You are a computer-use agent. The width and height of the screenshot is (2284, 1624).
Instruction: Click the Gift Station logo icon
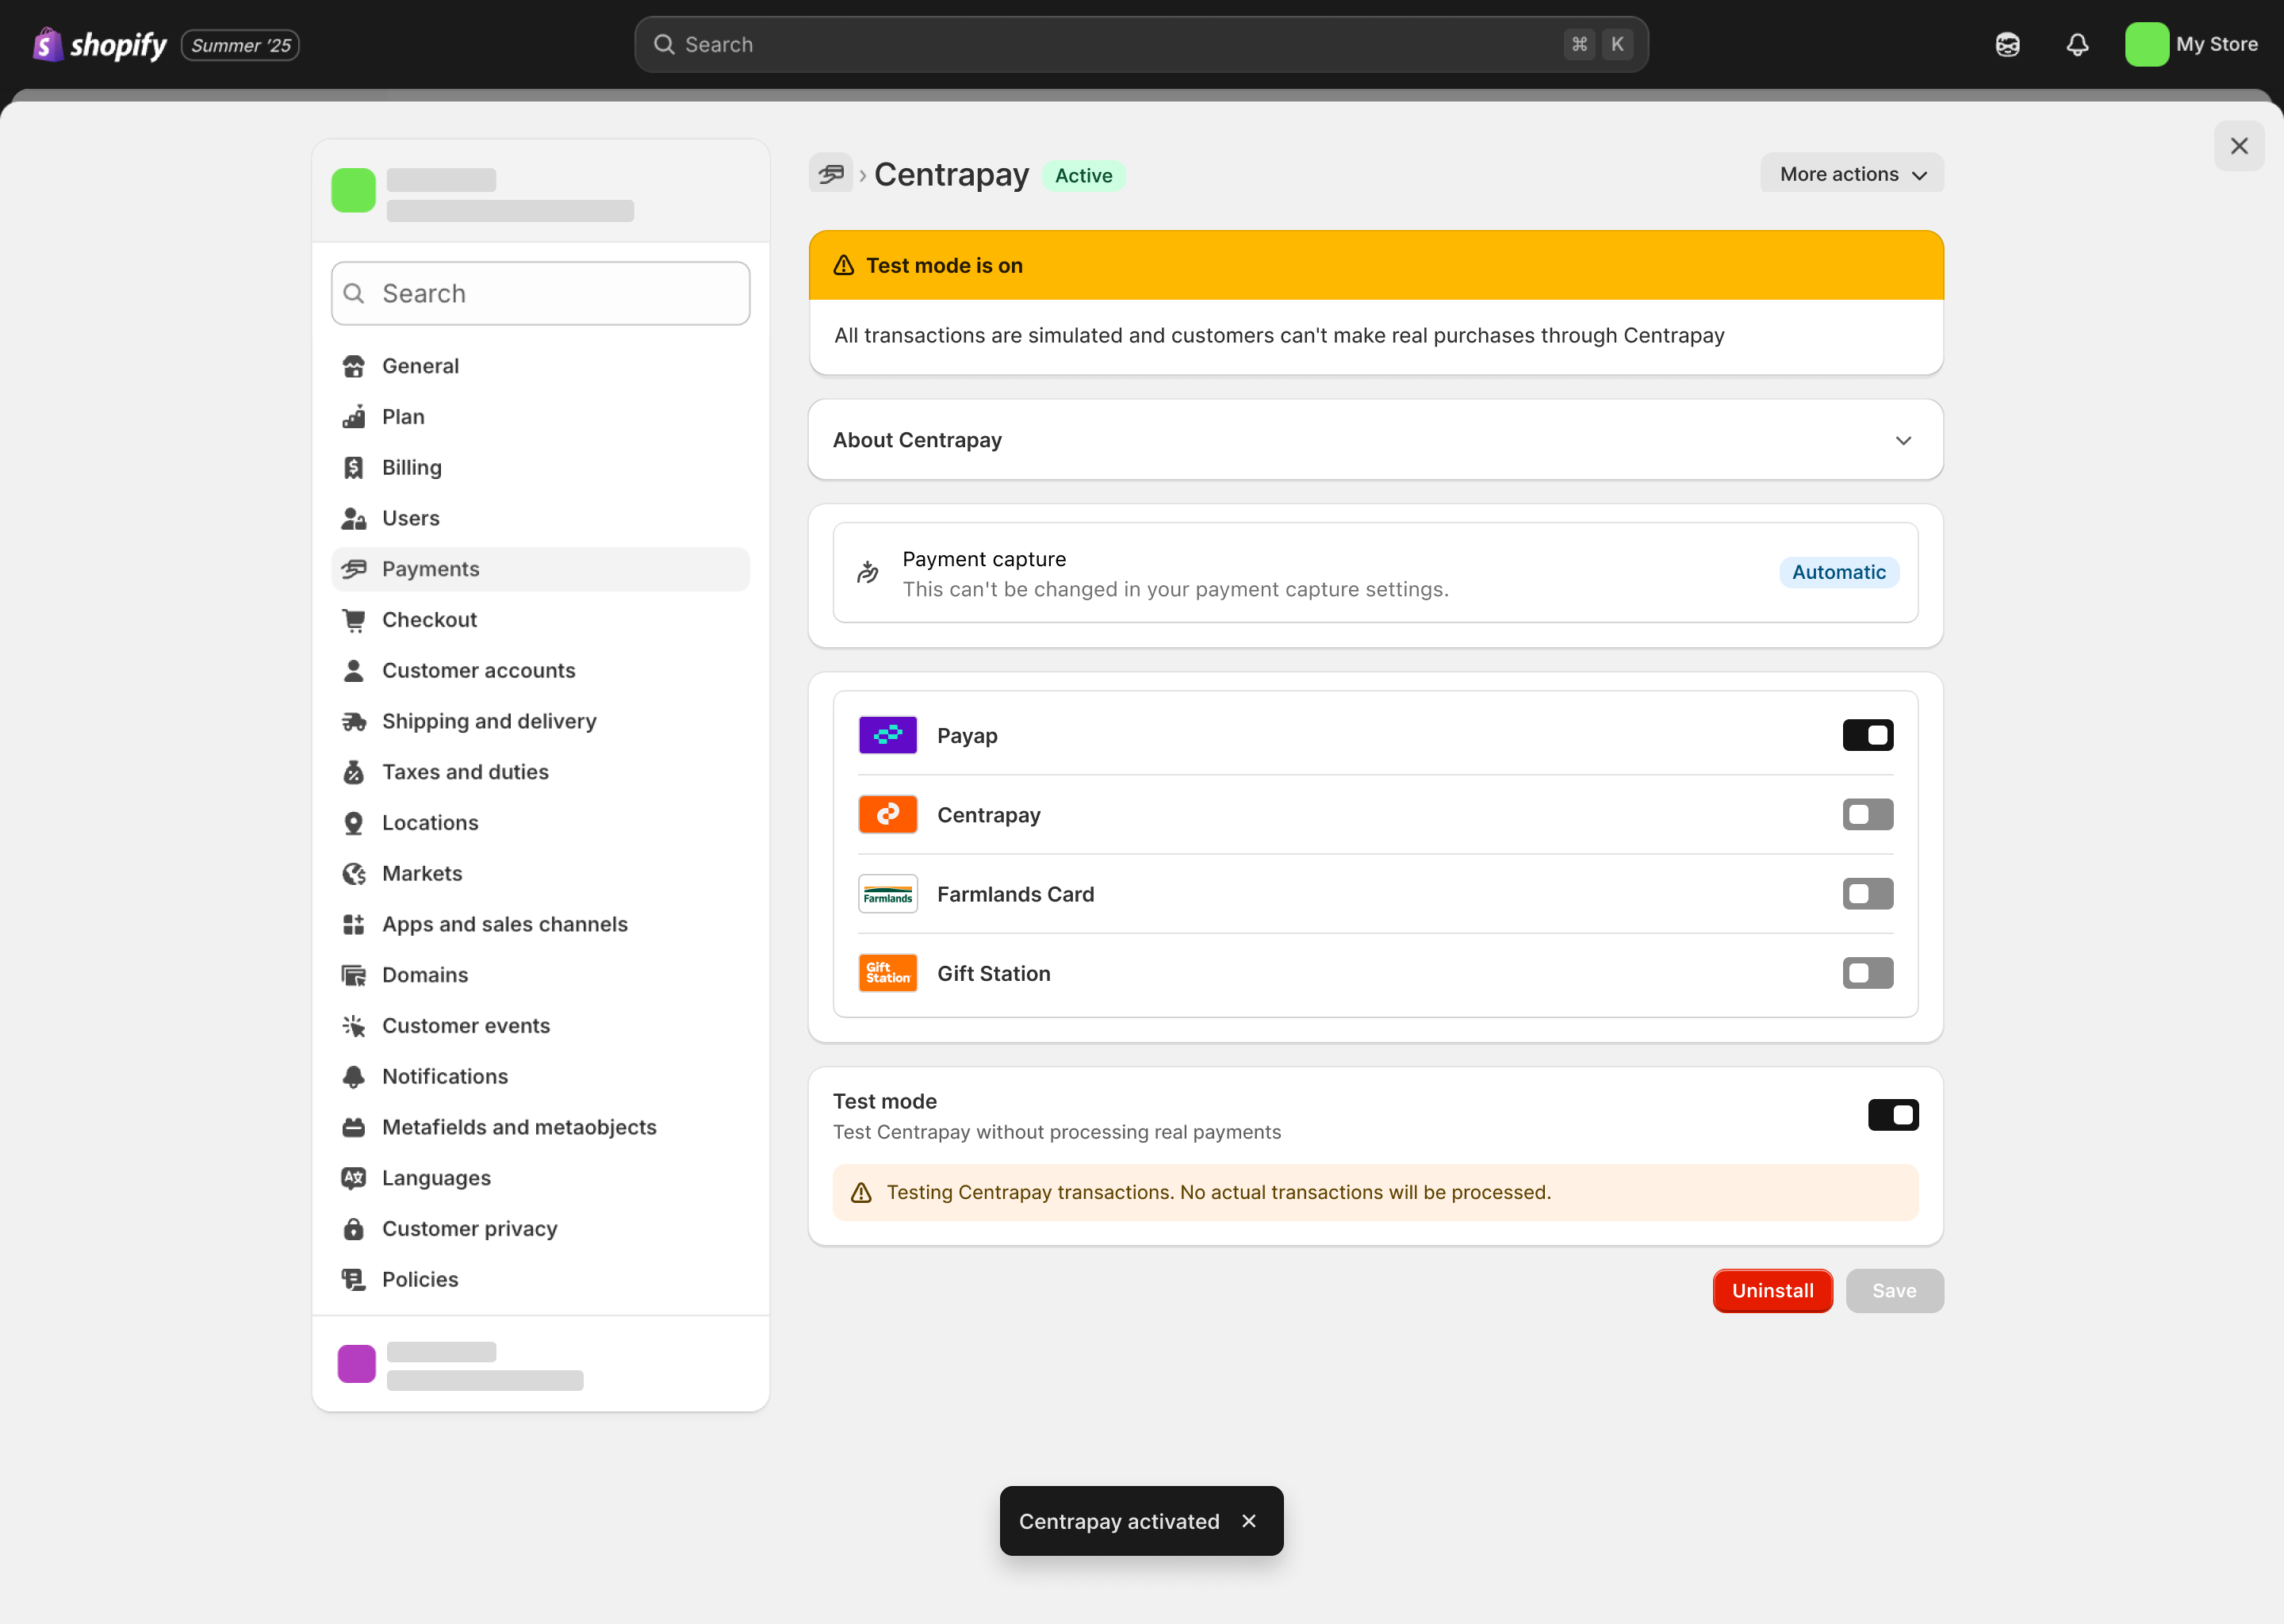coord(887,973)
